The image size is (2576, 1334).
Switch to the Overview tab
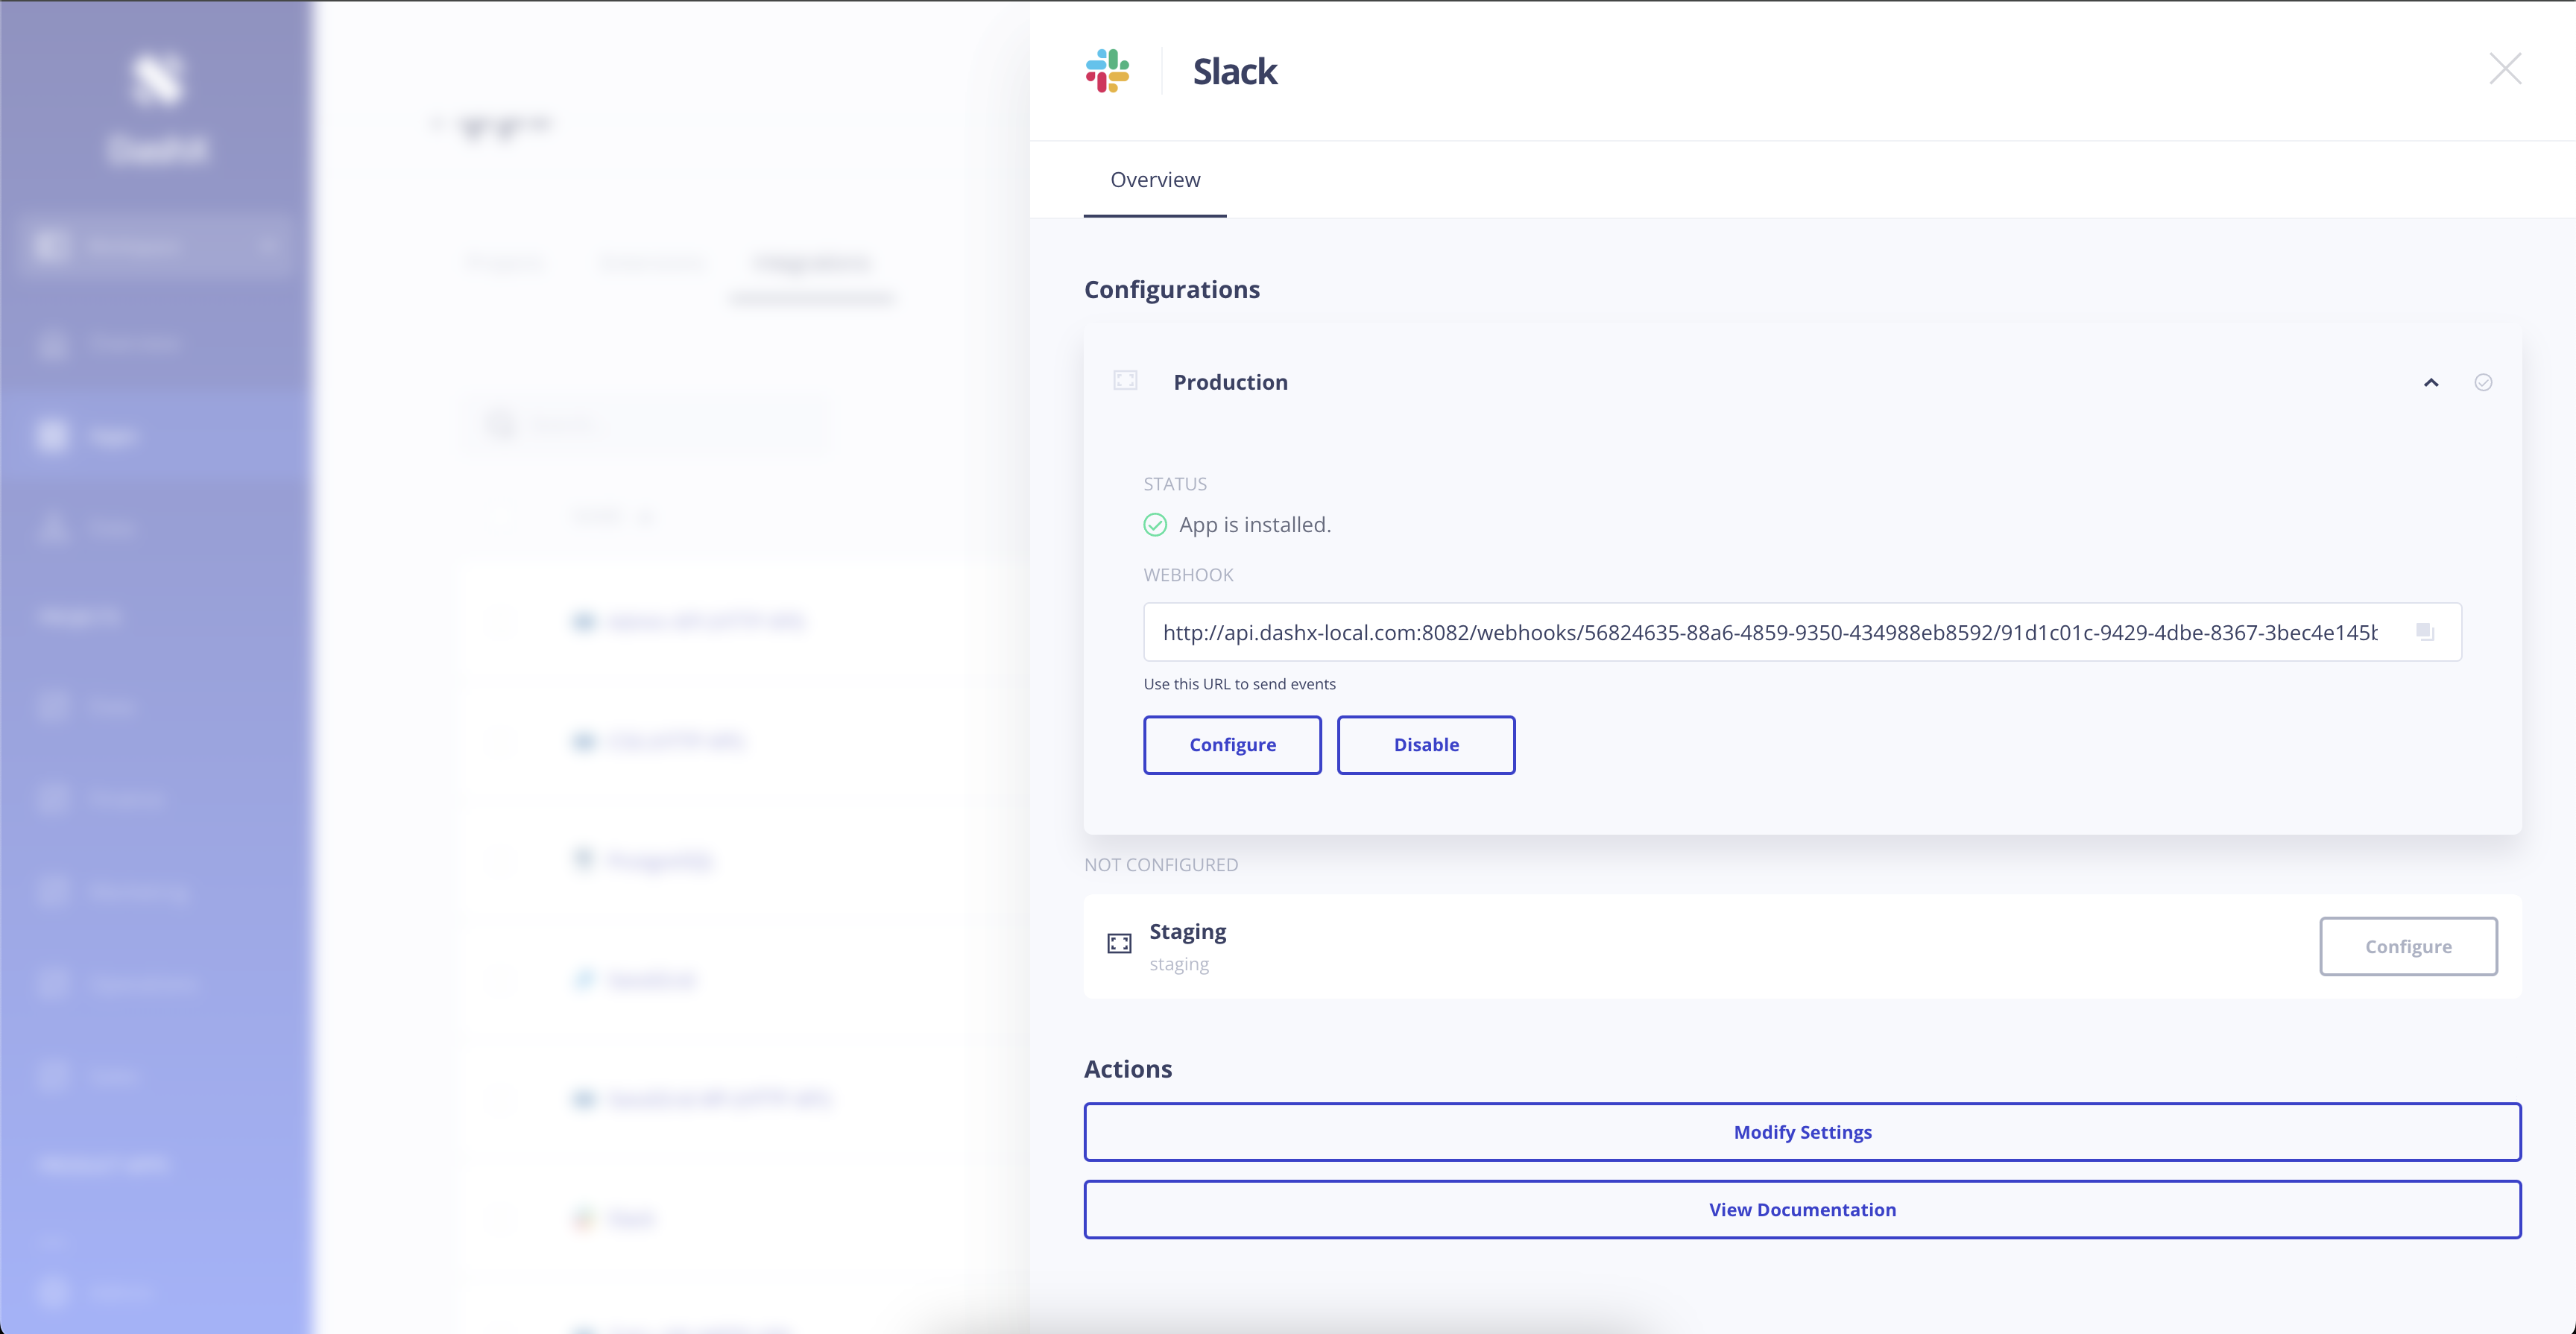click(1155, 180)
